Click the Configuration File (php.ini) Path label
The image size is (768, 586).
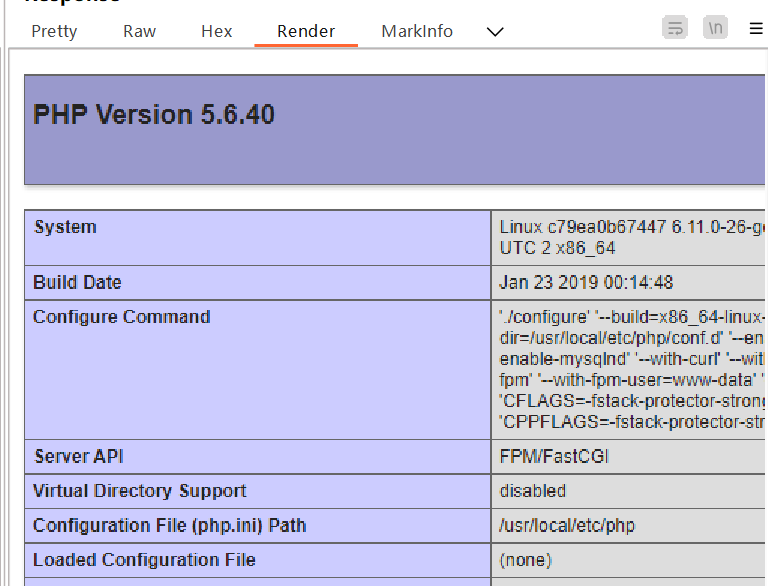(x=169, y=525)
